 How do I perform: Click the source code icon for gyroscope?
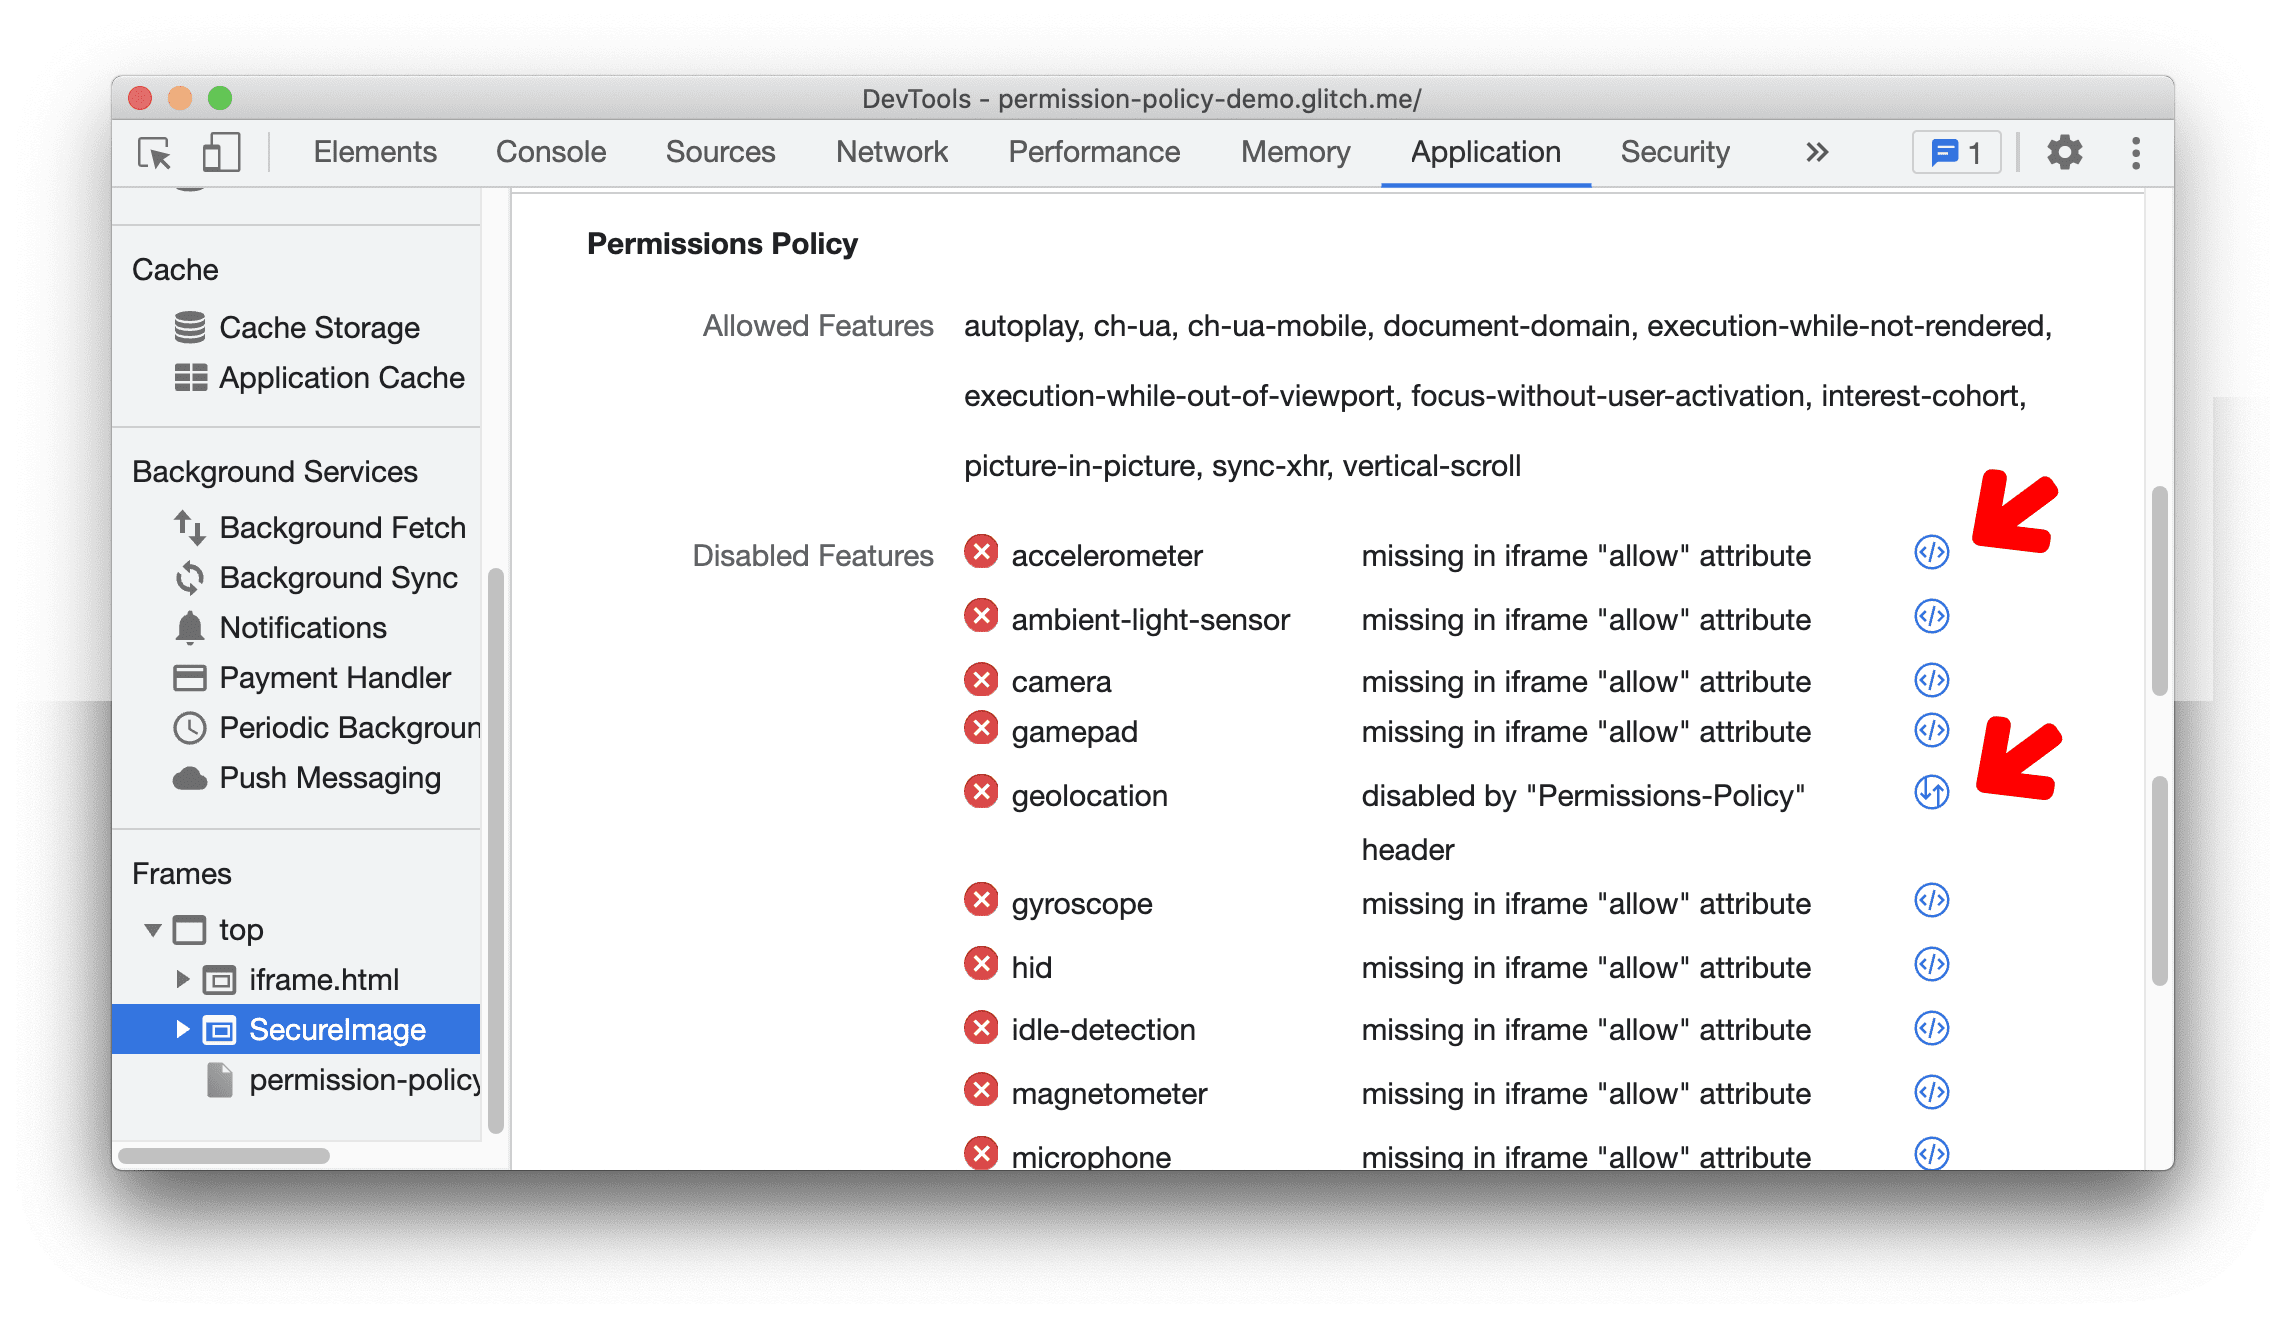coord(1930,899)
